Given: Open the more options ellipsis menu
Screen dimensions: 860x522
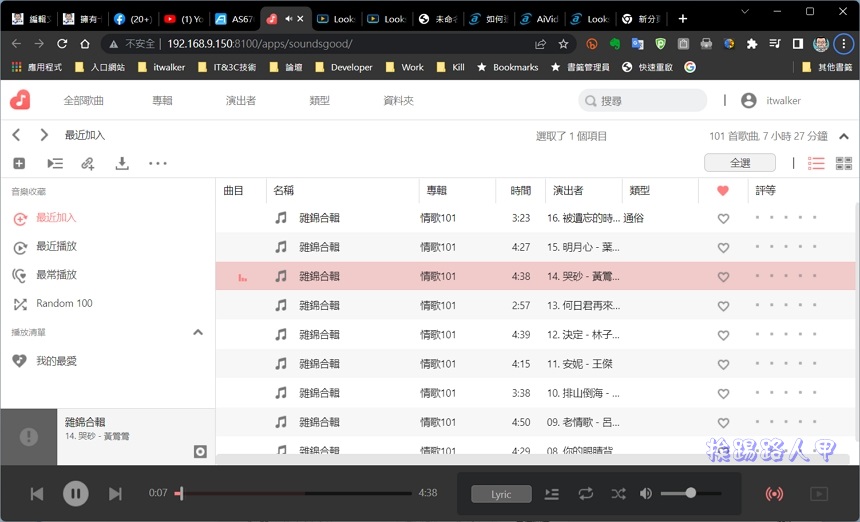Looking at the screenshot, I should coord(157,163).
